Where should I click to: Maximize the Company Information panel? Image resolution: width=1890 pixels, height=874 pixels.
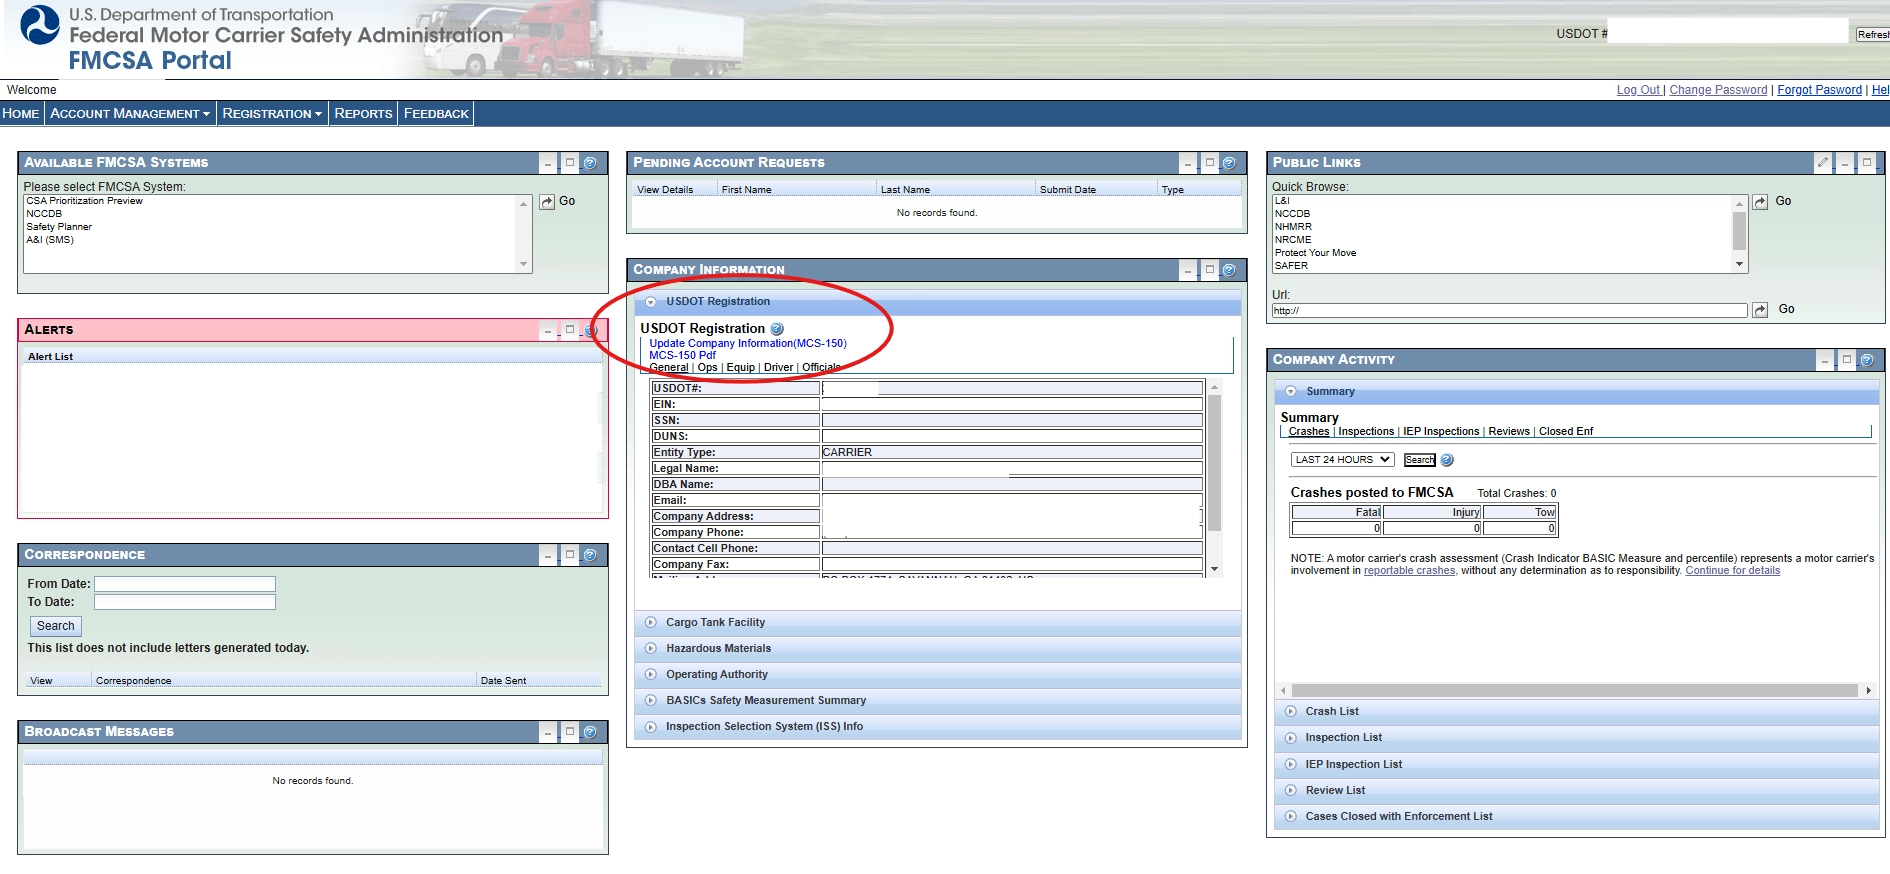point(1209,269)
